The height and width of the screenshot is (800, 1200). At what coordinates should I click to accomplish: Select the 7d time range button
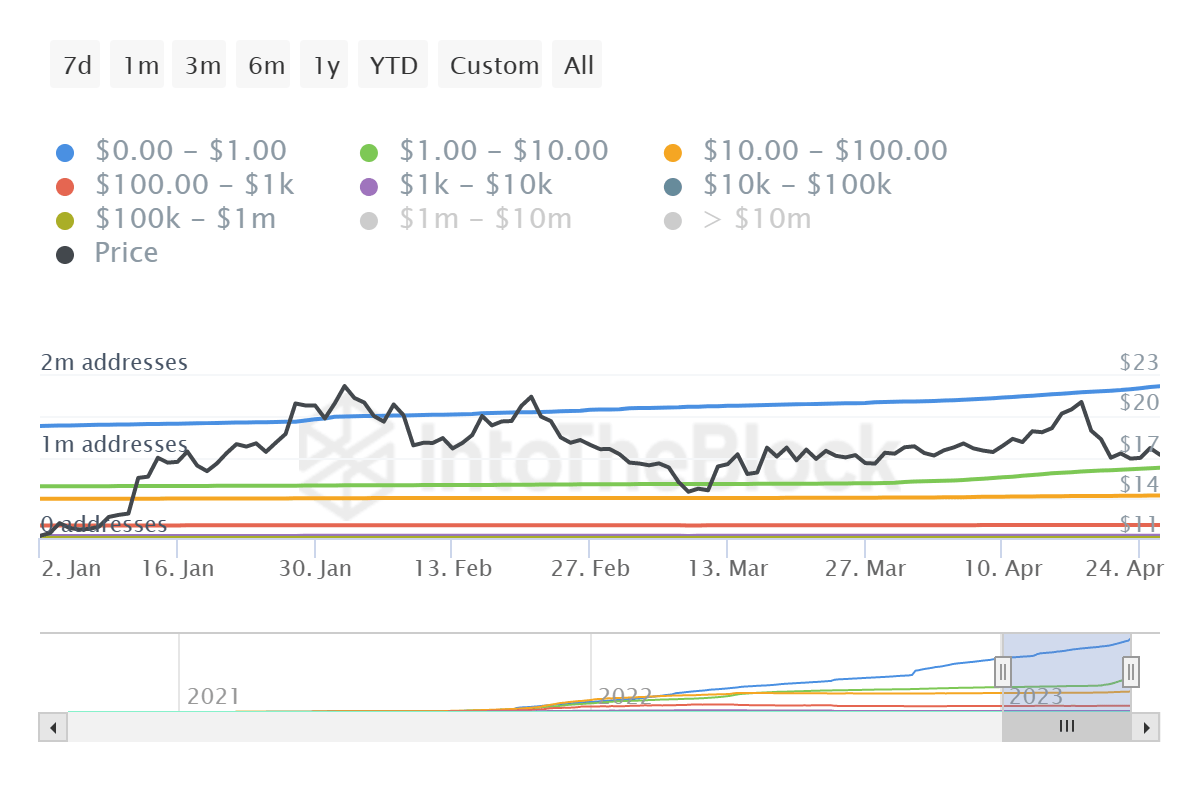pos(76,66)
